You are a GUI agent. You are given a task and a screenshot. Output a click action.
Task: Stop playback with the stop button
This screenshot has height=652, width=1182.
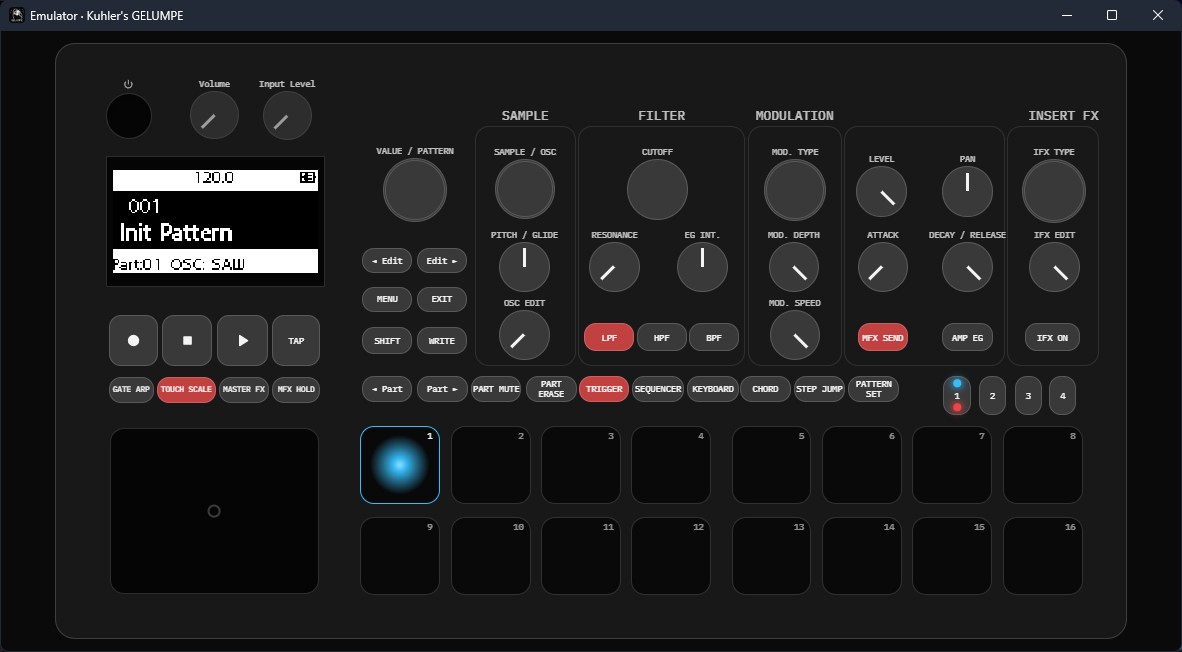coord(187,341)
